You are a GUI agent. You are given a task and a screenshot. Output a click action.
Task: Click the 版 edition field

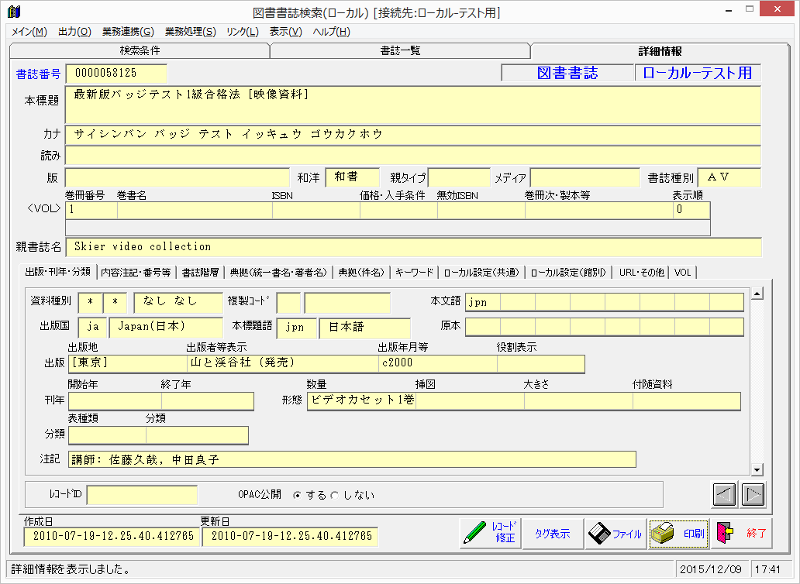(178, 178)
